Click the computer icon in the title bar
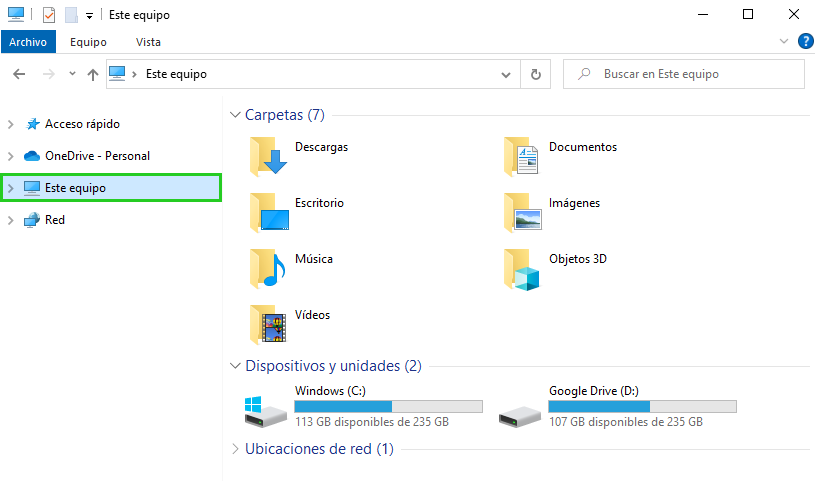The width and height of the screenshot is (815, 481). click(16, 14)
